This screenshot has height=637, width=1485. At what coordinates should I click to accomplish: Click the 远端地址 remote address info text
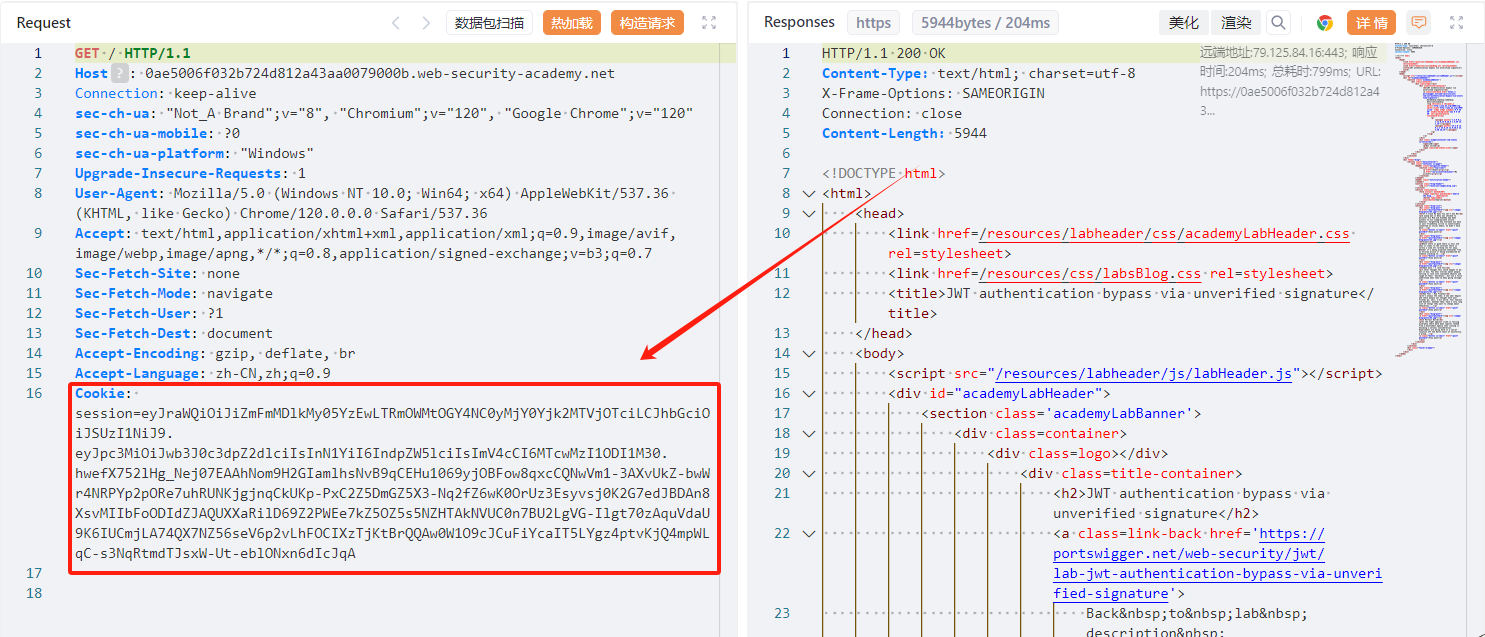1289,82
